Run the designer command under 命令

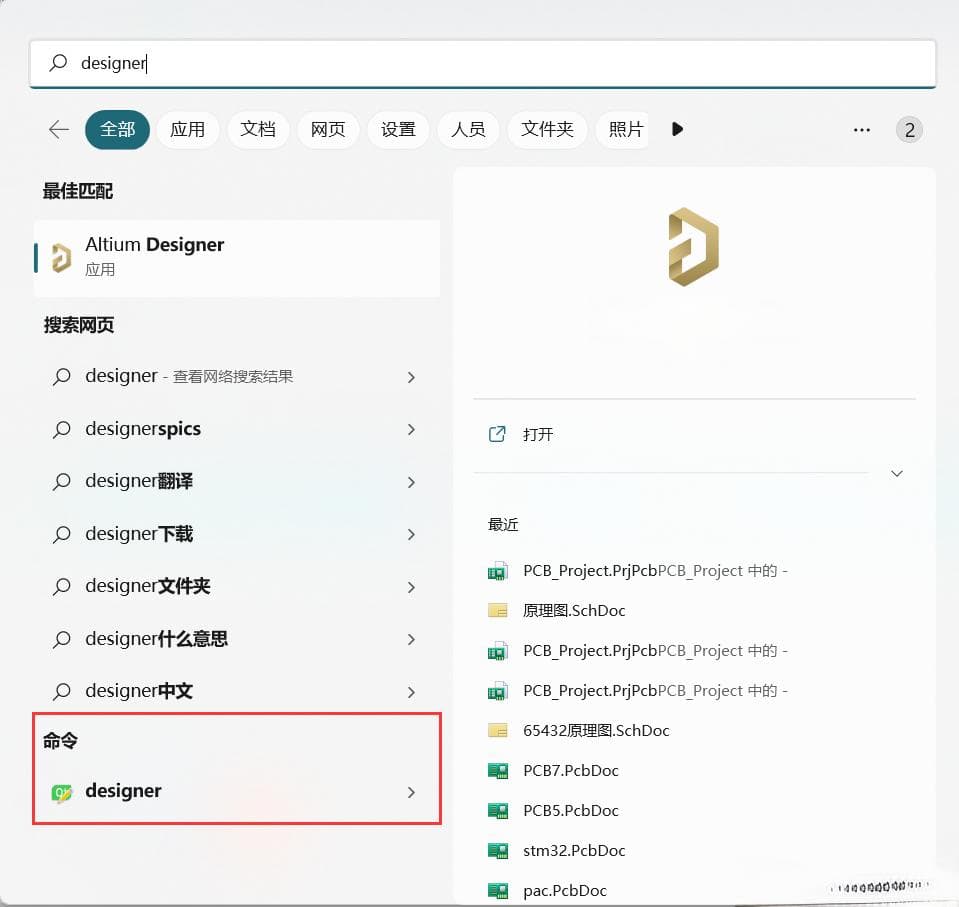click(x=237, y=791)
